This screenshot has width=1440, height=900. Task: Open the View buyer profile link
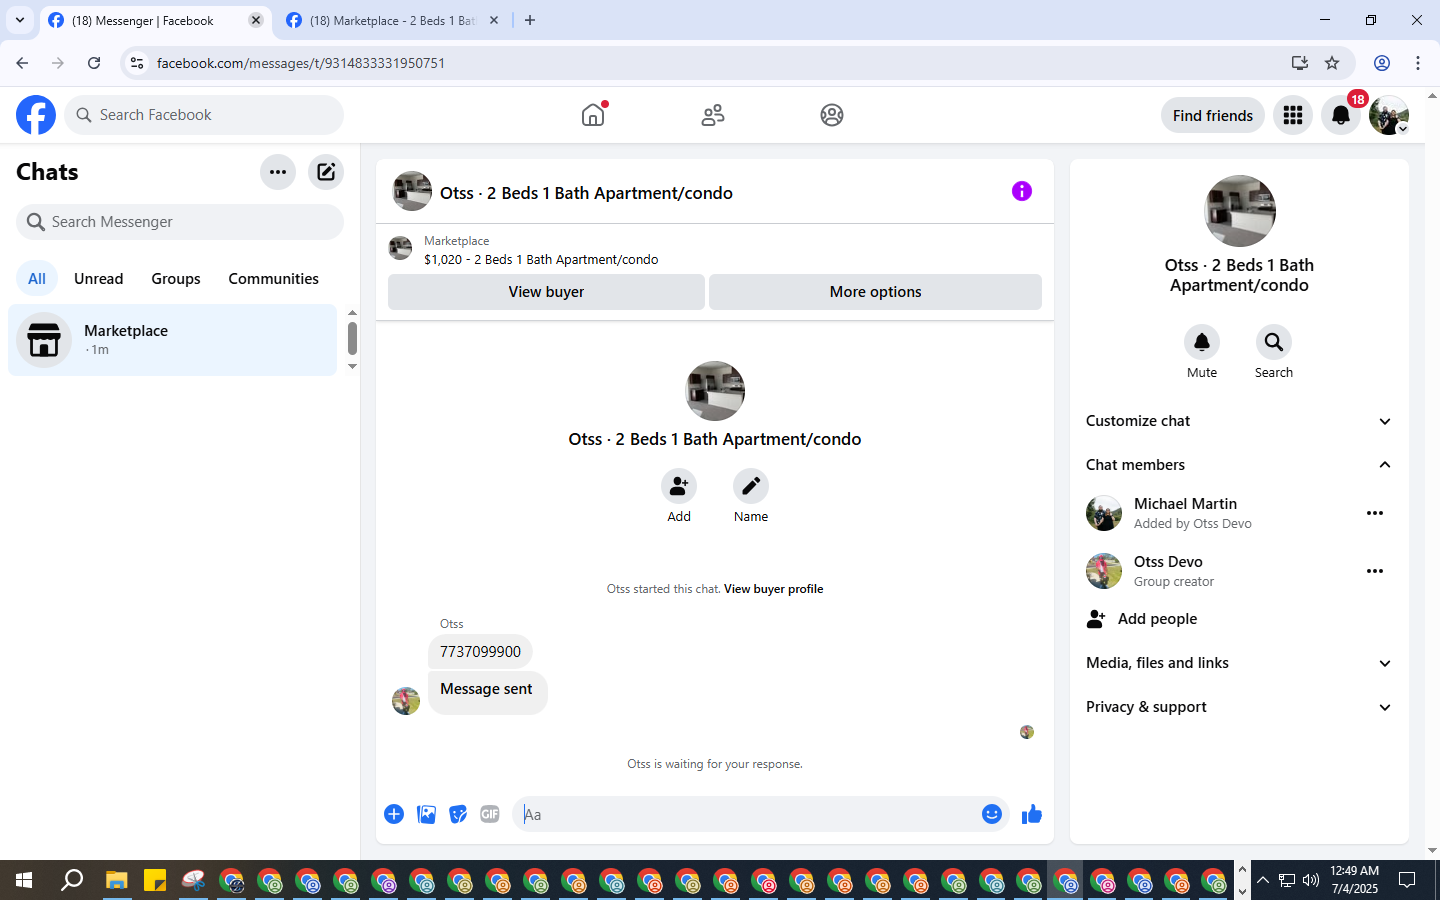pyautogui.click(x=774, y=589)
